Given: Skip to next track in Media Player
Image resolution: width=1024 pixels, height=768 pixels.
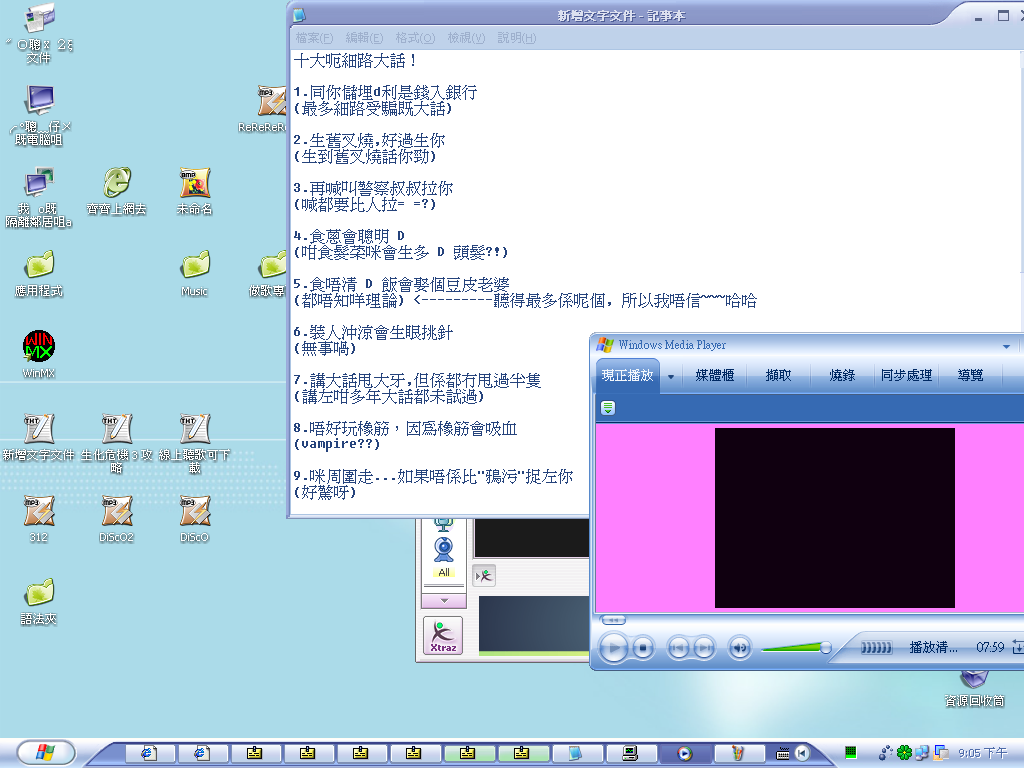Looking at the screenshot, I should click(704, 648).
